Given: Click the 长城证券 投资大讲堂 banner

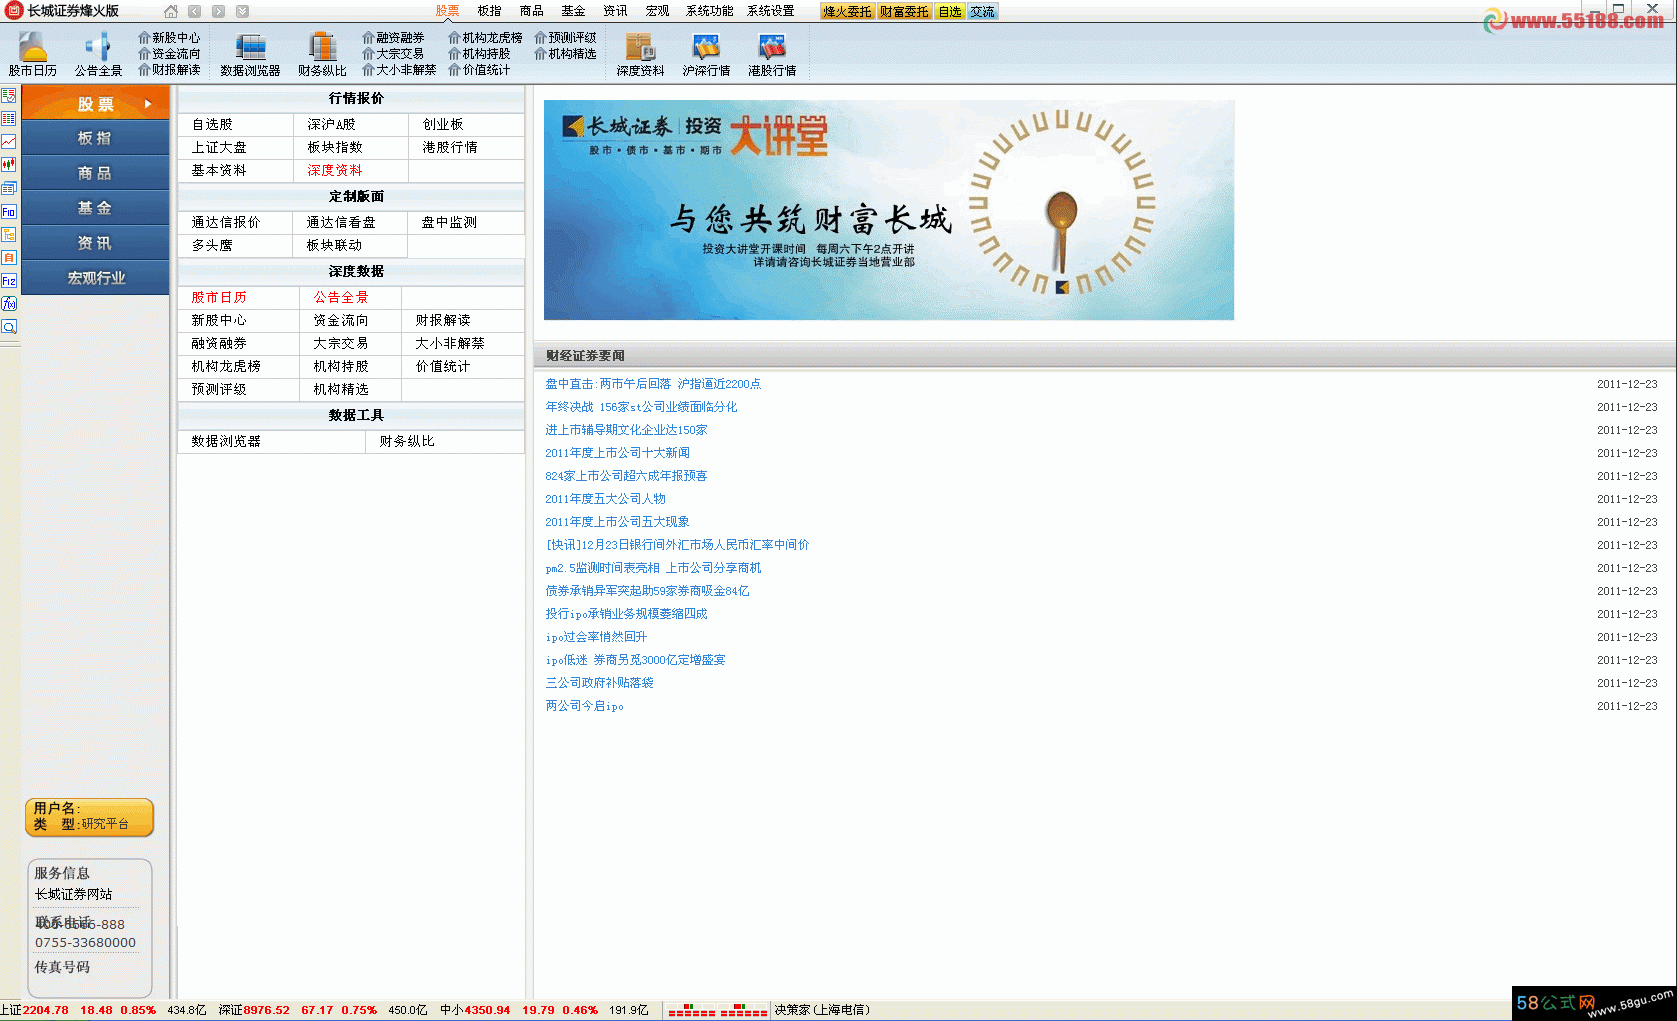Looking at the screenshot, I should [x=888, y=210].
